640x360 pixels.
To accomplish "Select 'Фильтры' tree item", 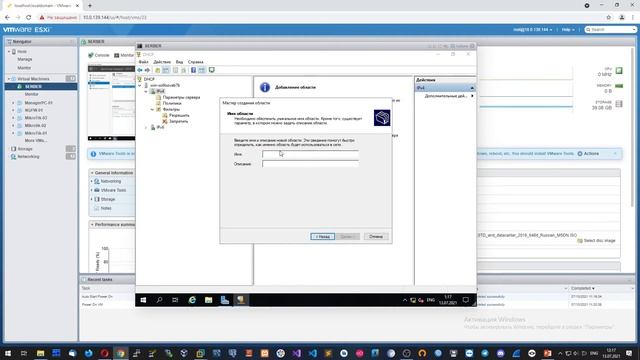I will [171, 109].
